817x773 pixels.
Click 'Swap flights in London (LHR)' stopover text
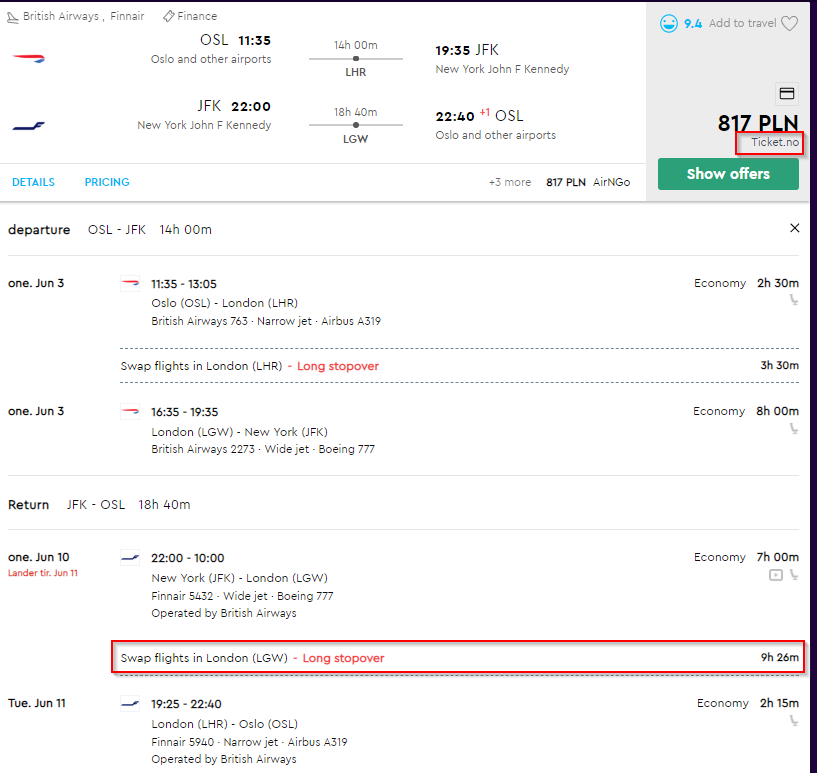pos(201,366)
